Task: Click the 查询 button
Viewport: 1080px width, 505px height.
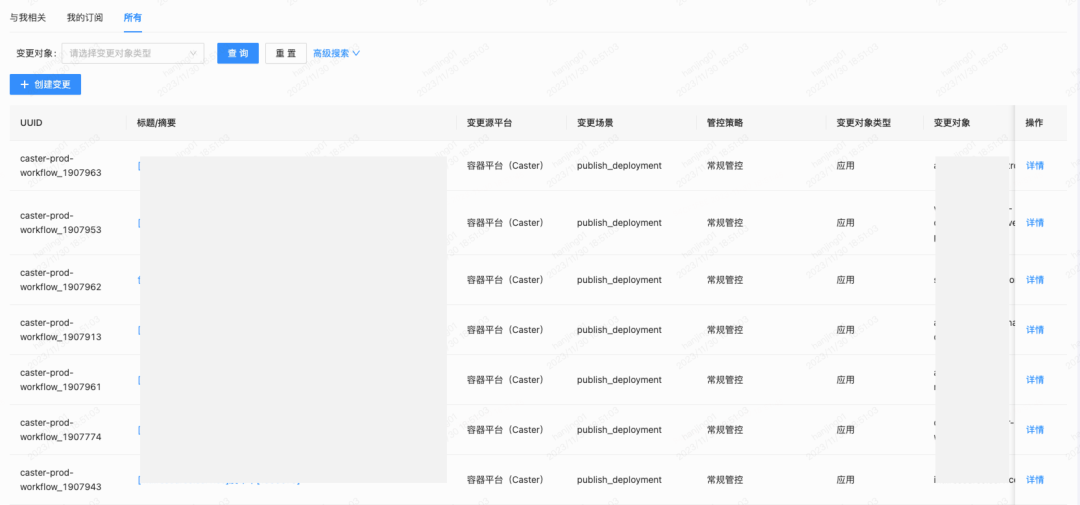Action: [238, 53]
